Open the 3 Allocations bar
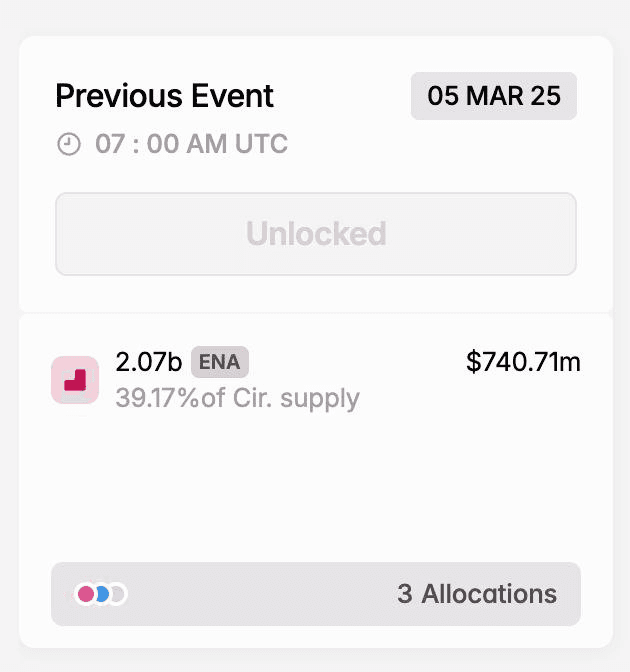 [316, 594]
